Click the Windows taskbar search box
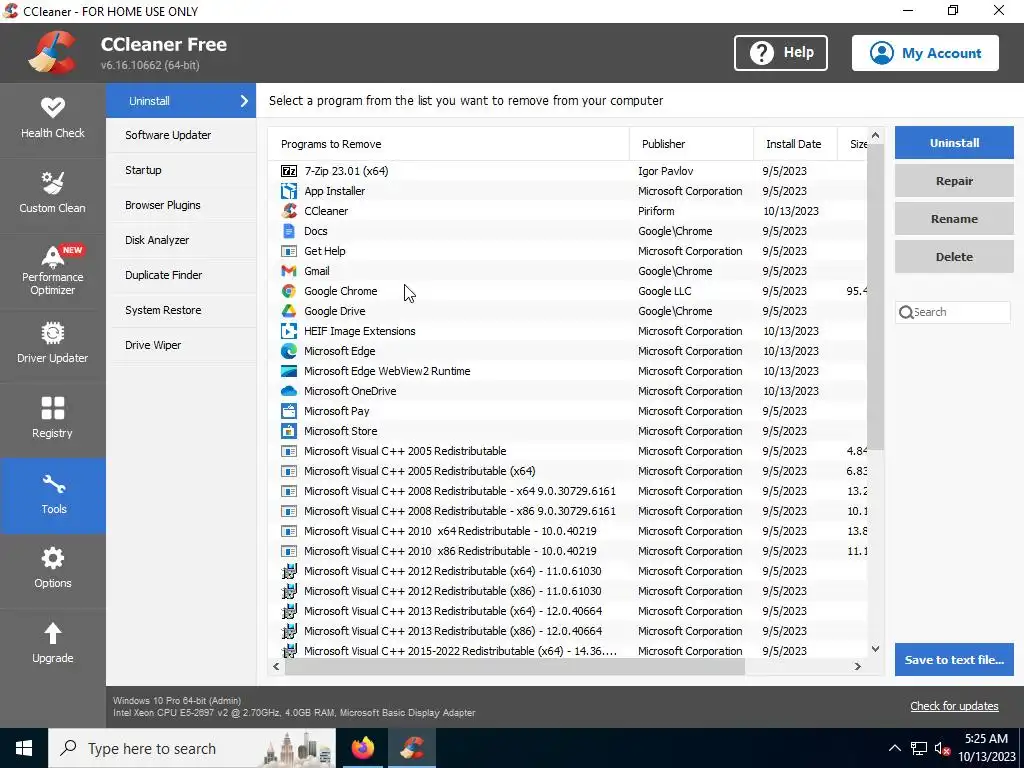1024x768 pixels. [x=192, y=748]
